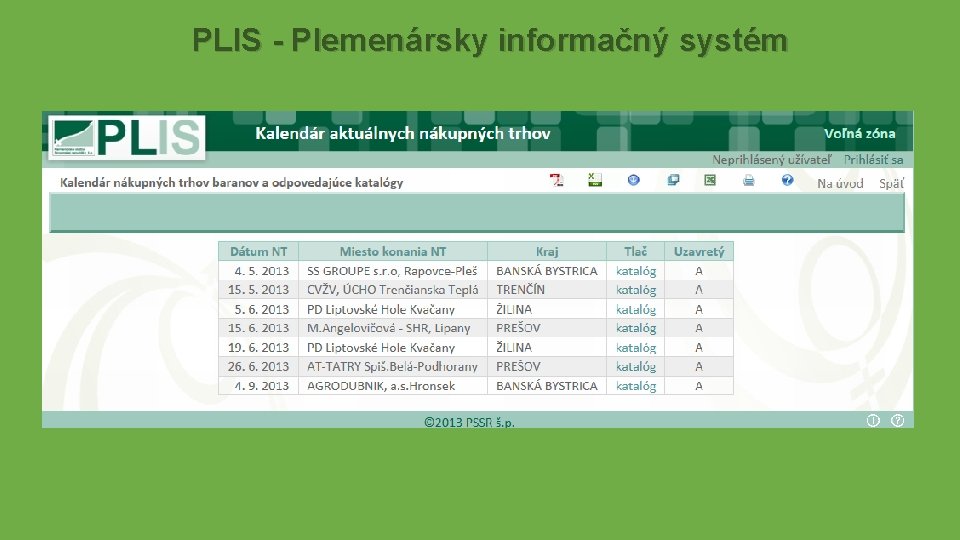Click the Tlač column header
This screenshot has height=540, width=960.
click(x=636, y=251)
